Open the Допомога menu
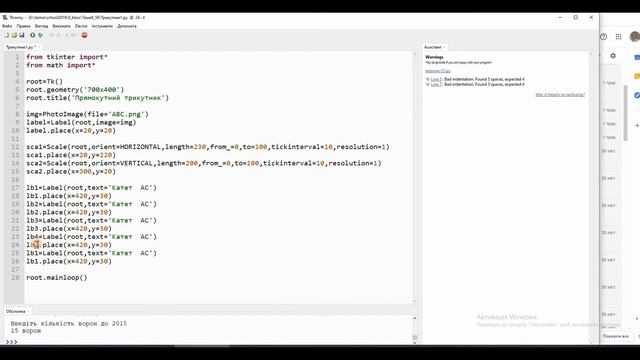Screen dimensions: 640x360 pyautogui.click(x=127, y=26)
